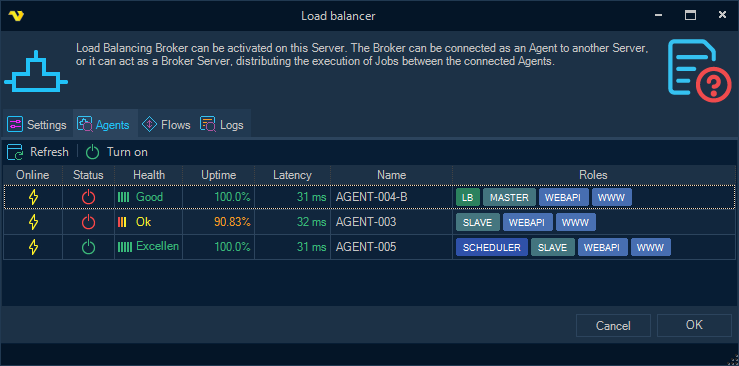Select the AGENT-003 name cell
This screenshot has height=366, width=739.
click(x=391, y=222)
